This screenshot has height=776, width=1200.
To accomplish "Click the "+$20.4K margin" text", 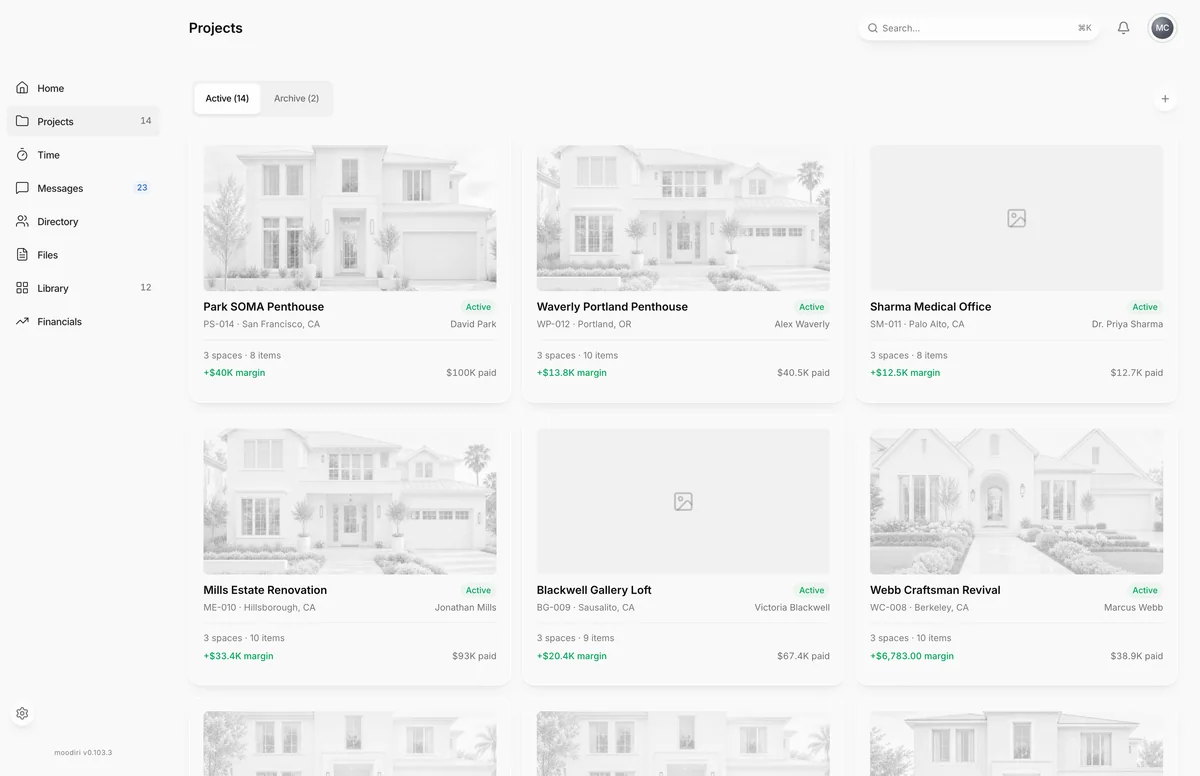I will coord(572,656).
